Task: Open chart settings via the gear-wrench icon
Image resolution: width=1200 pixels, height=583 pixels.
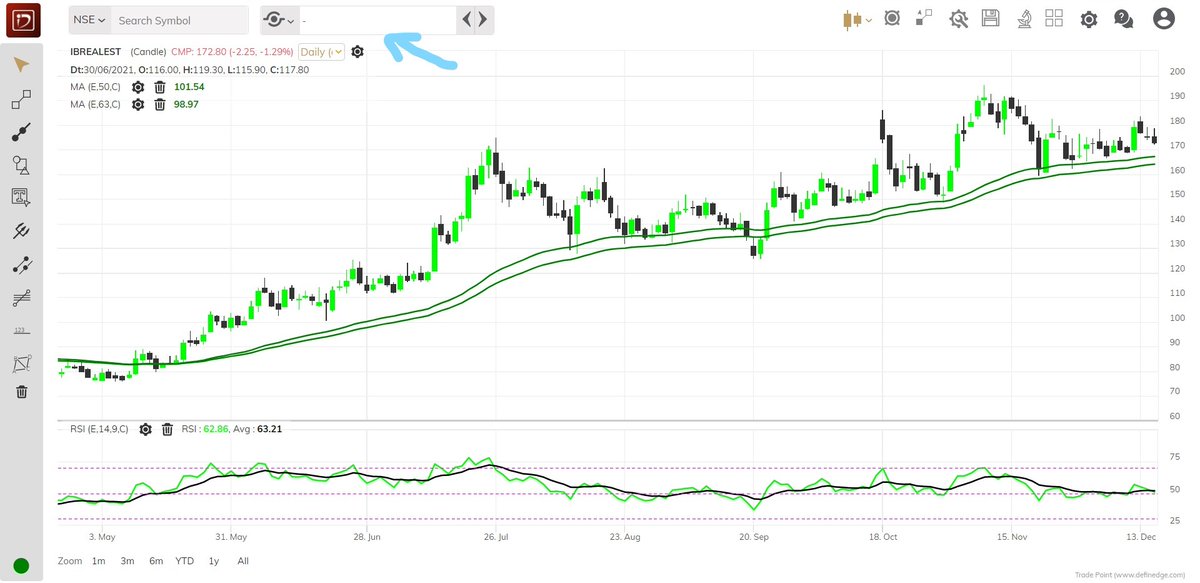Action: click(958, 18)
